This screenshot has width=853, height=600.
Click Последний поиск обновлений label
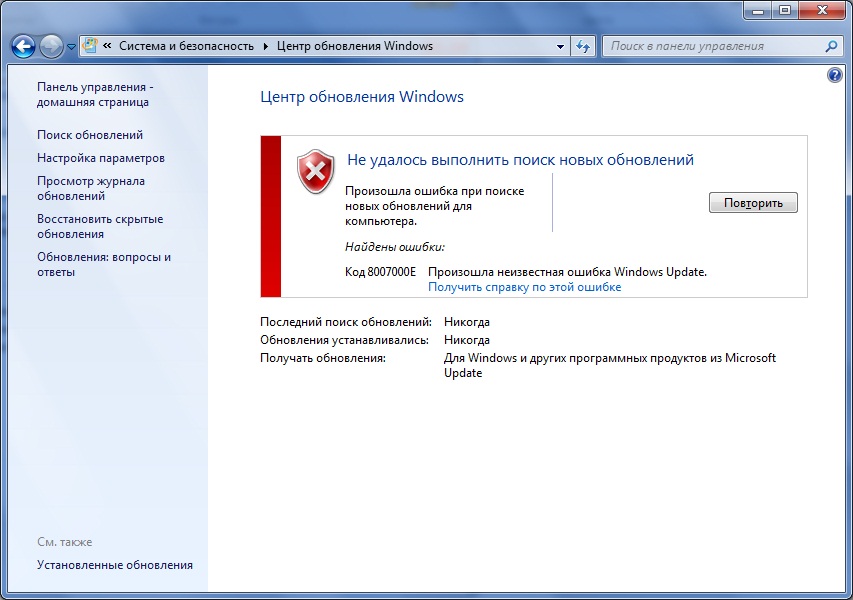click(x=345, y=322)
